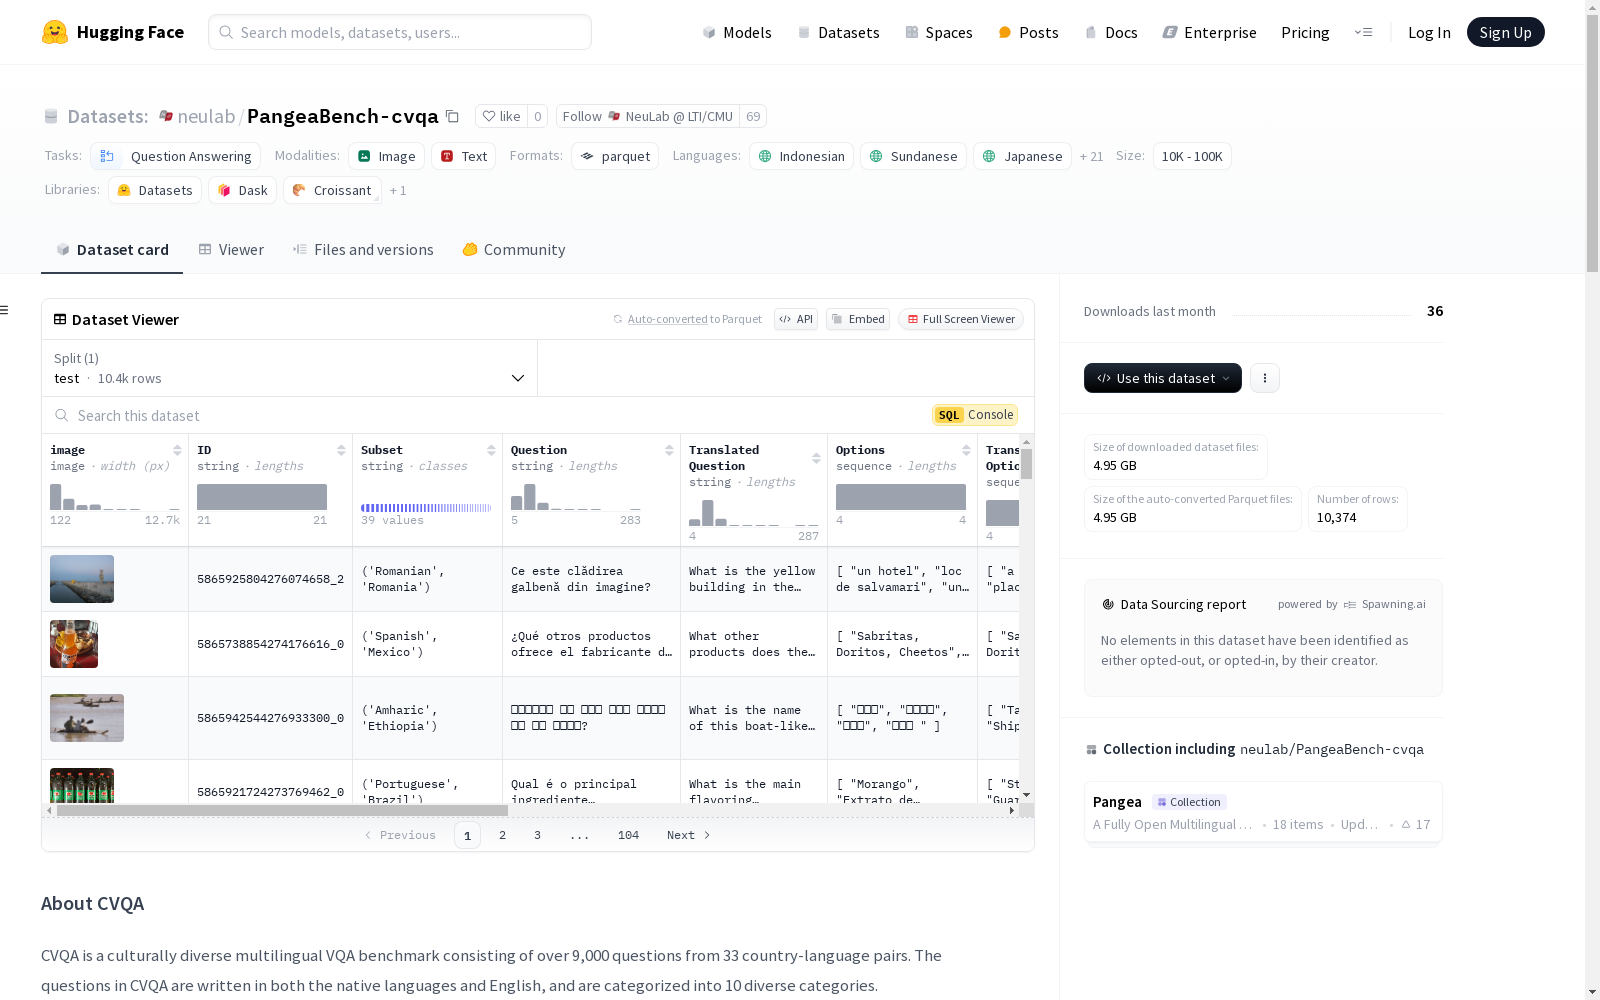Expand the more navigation menu icon

[x=1363, y=32]
